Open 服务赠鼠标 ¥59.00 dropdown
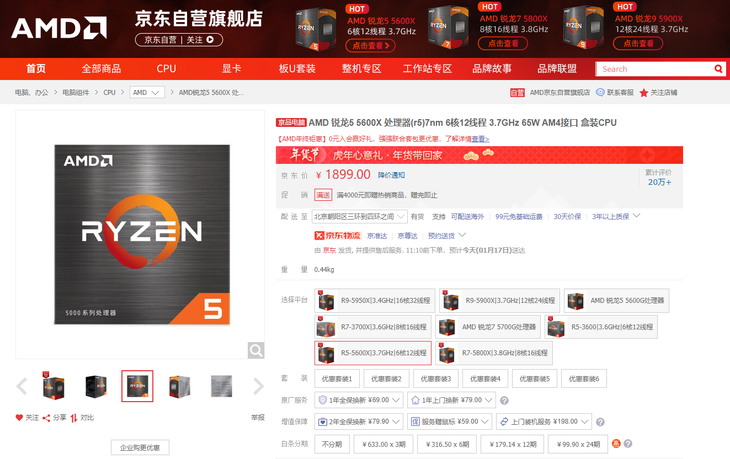 449,421
